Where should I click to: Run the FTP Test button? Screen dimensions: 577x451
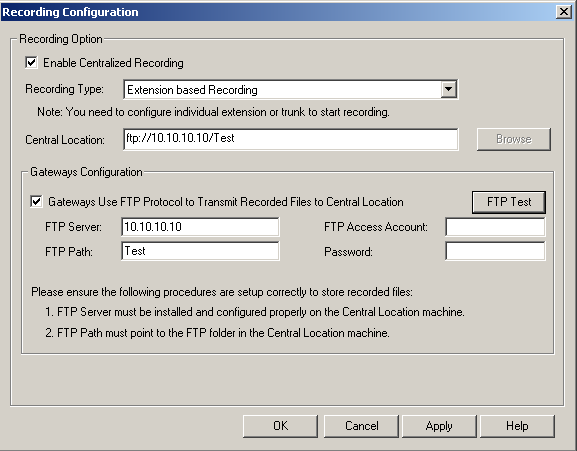click(x=509, y=202)
